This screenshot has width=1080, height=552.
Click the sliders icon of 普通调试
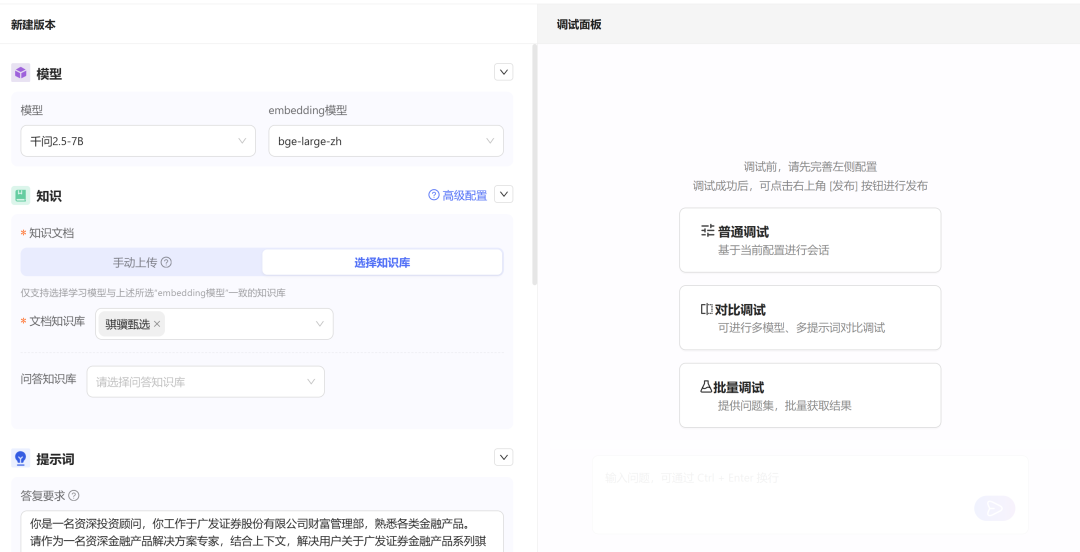[707, 231]
